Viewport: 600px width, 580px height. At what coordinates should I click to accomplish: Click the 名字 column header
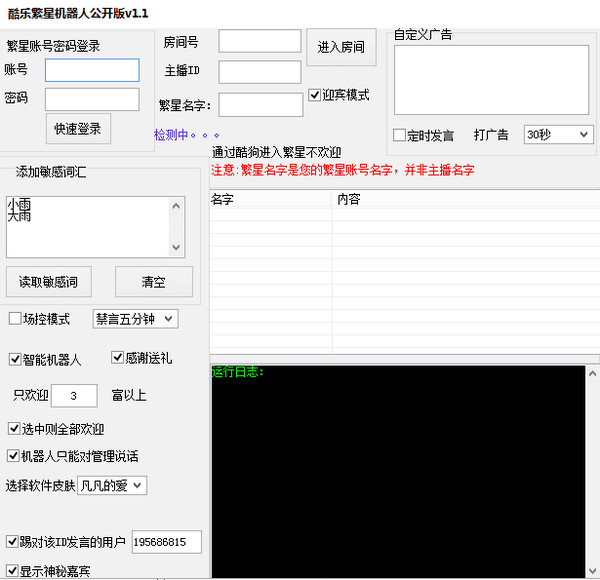click(270, 199)
